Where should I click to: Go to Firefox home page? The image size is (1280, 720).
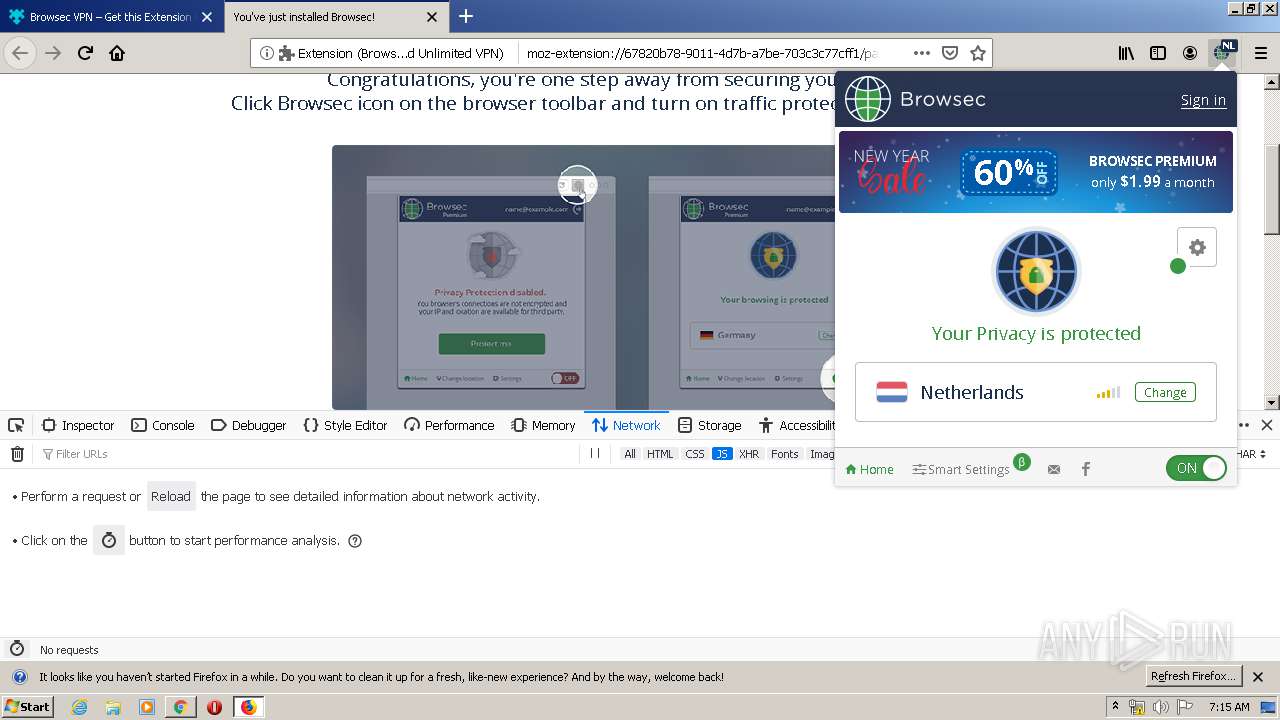coord(117,53)
